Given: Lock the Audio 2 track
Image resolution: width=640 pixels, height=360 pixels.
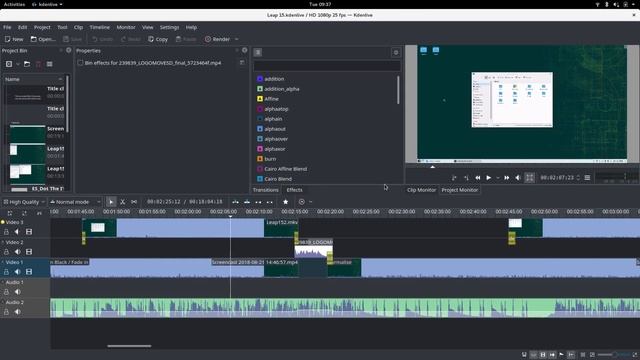Looking at the screenshot, I should [x=6, y=312].
